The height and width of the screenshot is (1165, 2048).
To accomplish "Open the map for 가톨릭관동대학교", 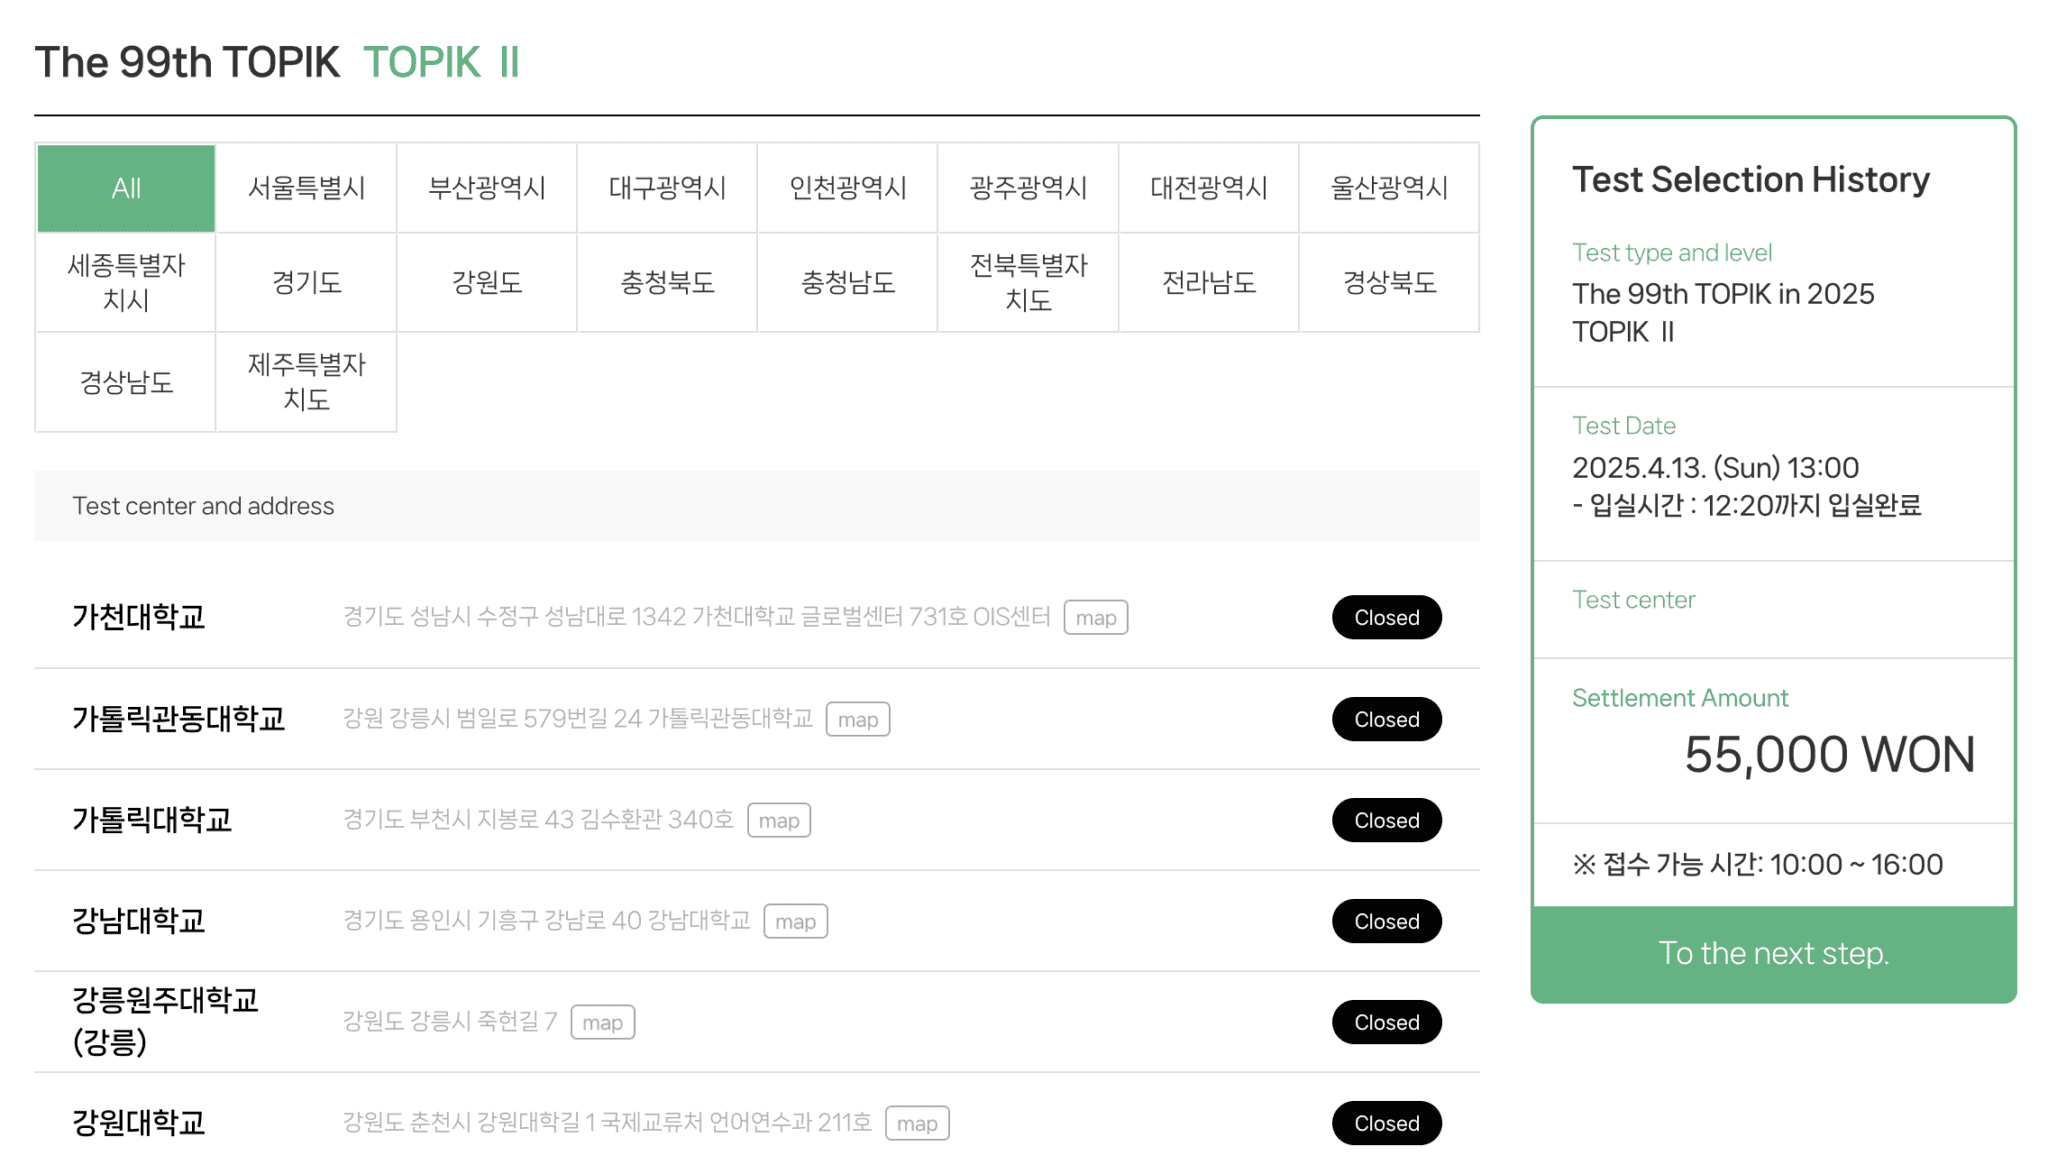I will (x=858, y=719).
